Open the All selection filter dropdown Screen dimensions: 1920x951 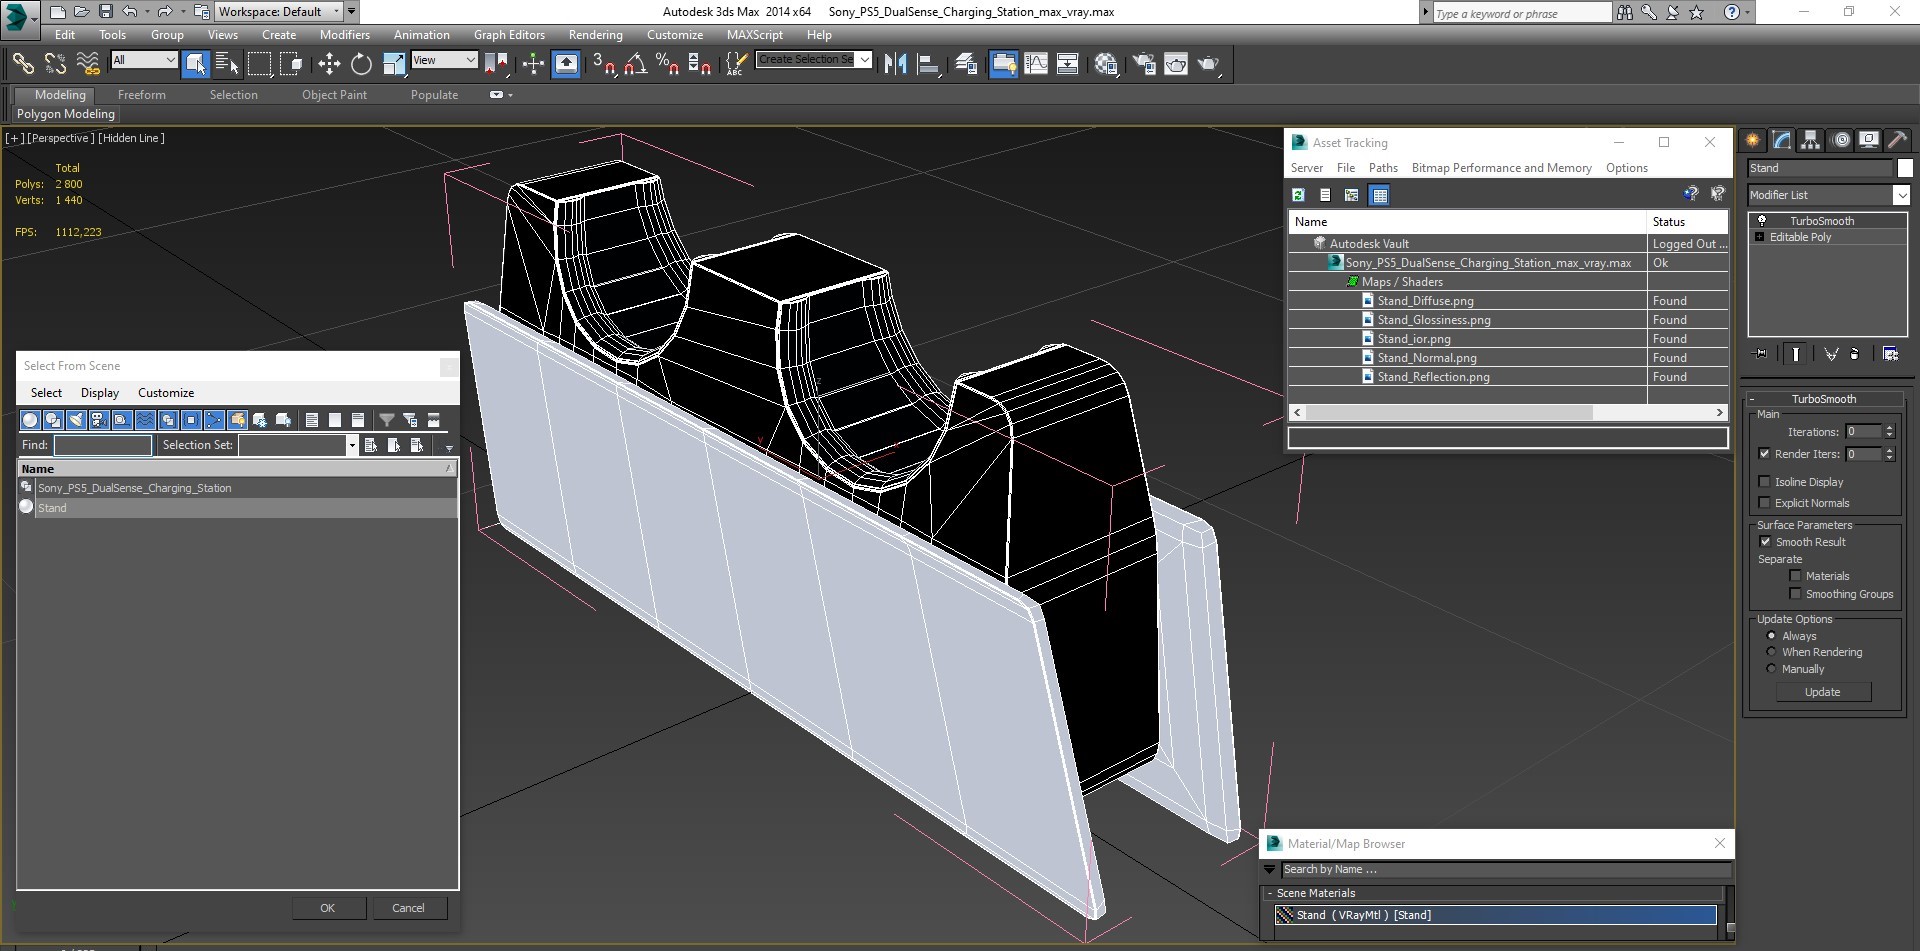(144, 60)
